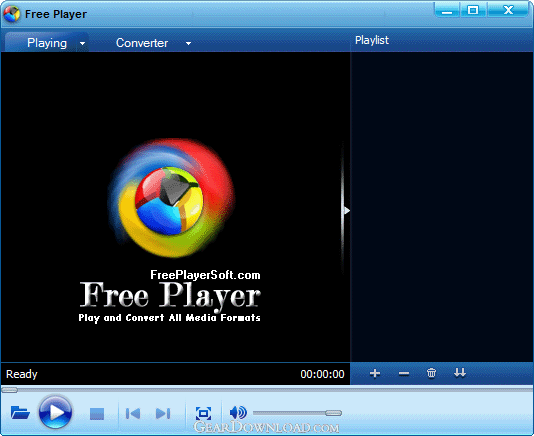Viewport: 534px width, 436px height.
Task: Open the Playing dropdown arrow
Action: pyautogui.click(x=82, y=44)
